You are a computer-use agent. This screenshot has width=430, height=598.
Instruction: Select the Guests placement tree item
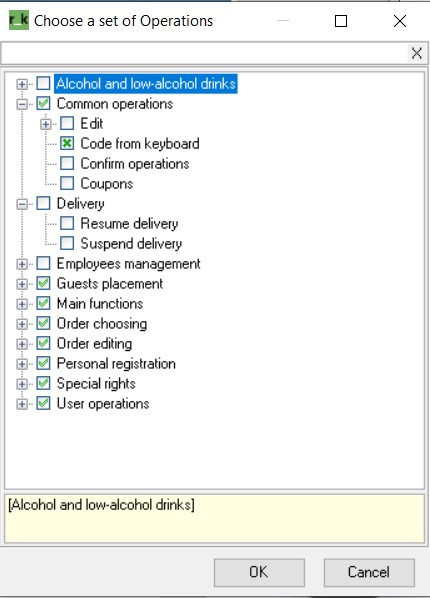coord(110,284)
